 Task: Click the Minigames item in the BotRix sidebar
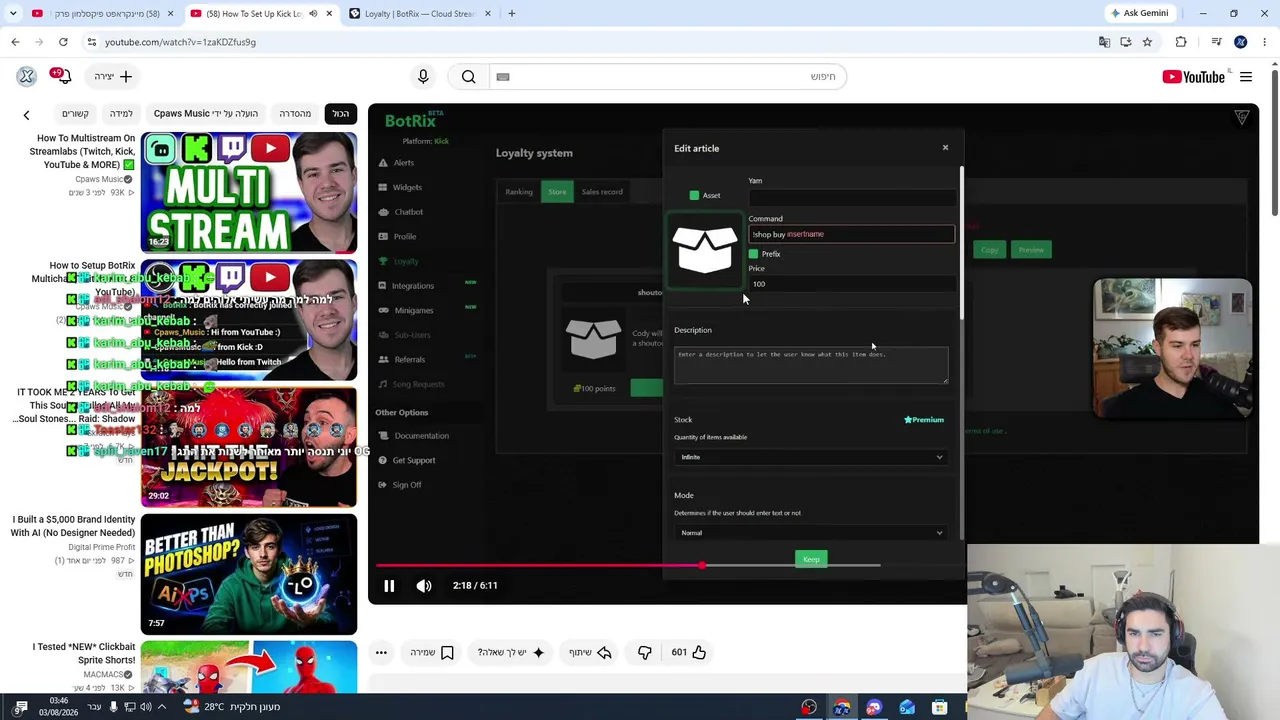point(413,310)
